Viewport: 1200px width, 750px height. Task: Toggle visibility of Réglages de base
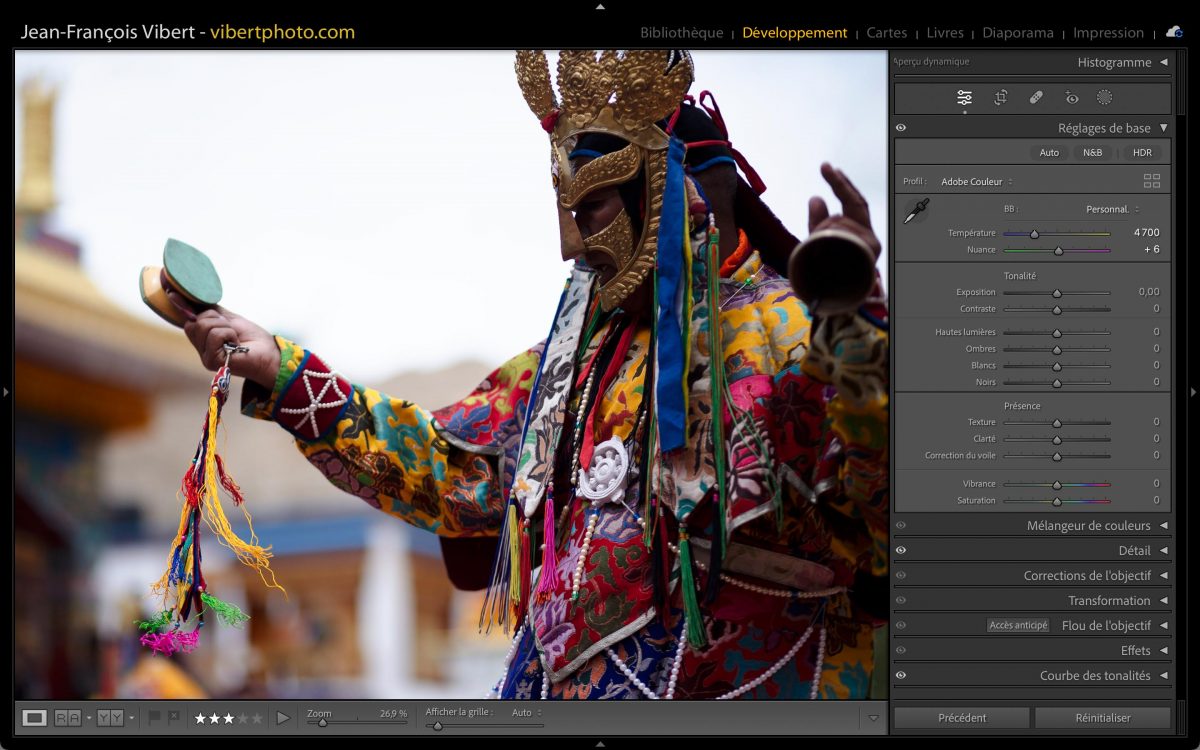pyautogui.click(x=901, y=128)
